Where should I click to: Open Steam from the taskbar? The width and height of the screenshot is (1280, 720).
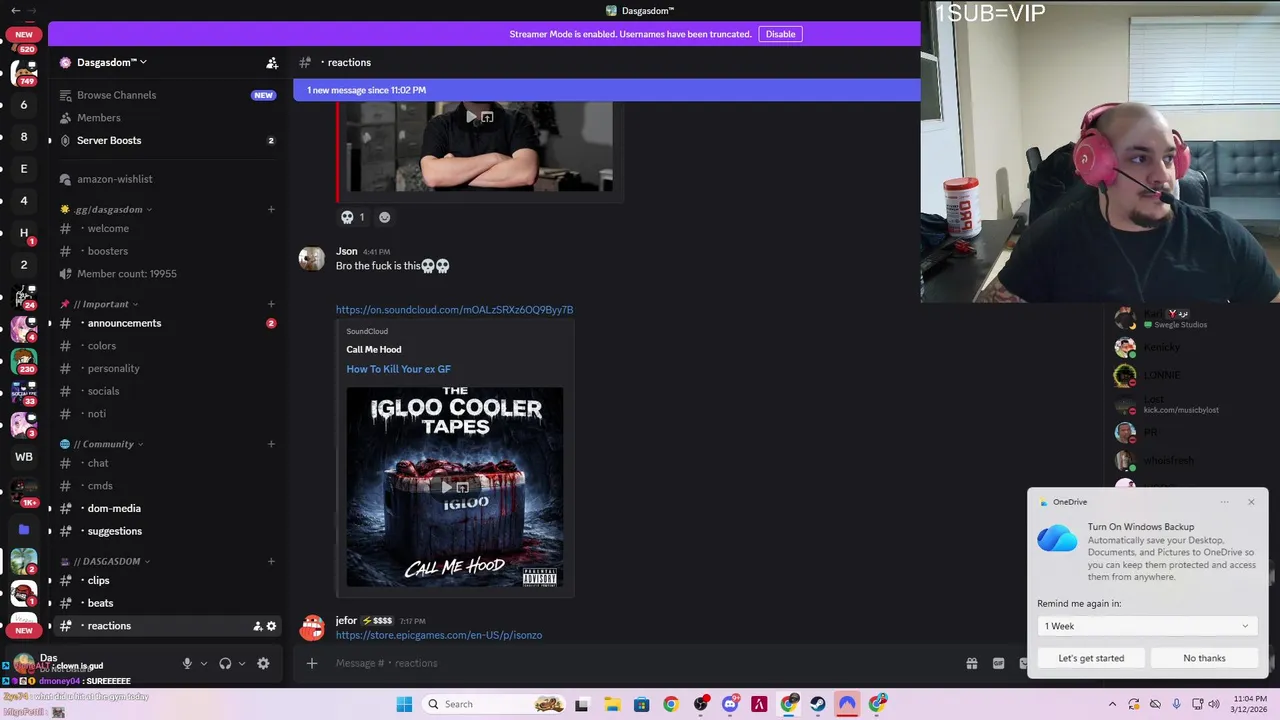(x=818, y=704)
